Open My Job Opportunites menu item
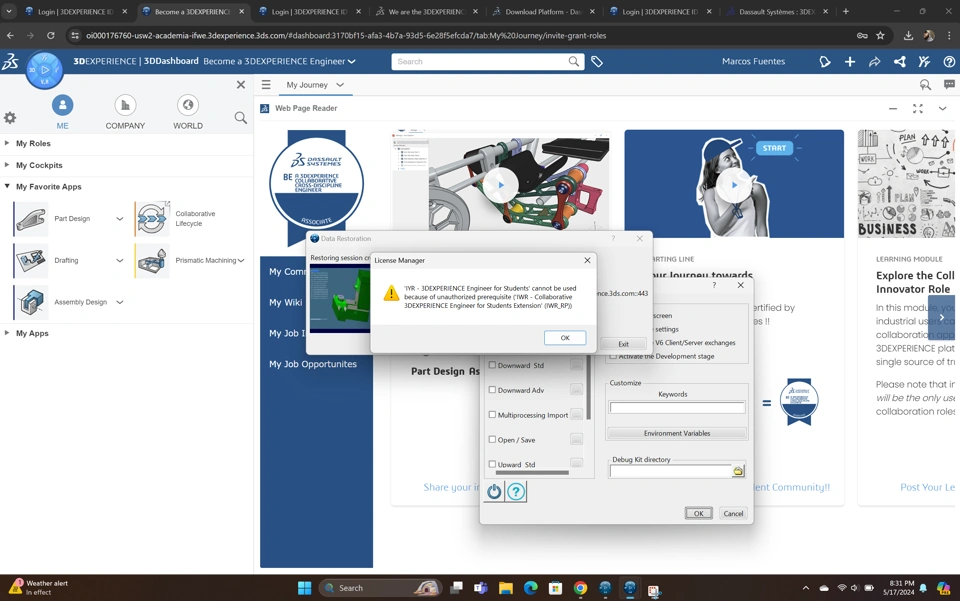This screenshot has height=601, width=960. 313,364
